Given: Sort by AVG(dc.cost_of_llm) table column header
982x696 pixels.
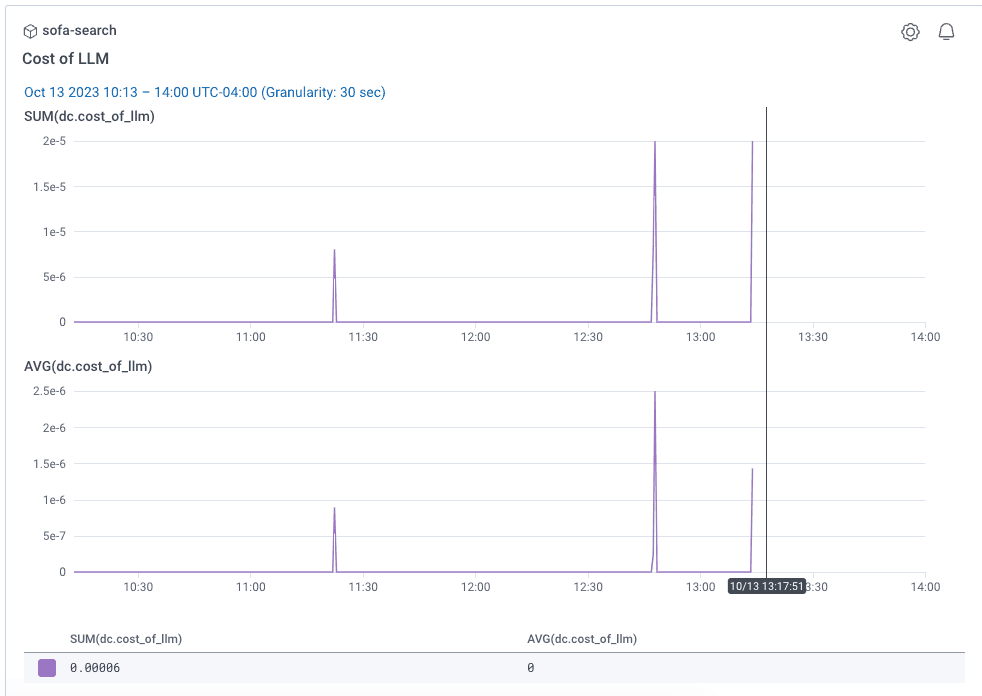Looking at the screenshot, I should point(582,638).
